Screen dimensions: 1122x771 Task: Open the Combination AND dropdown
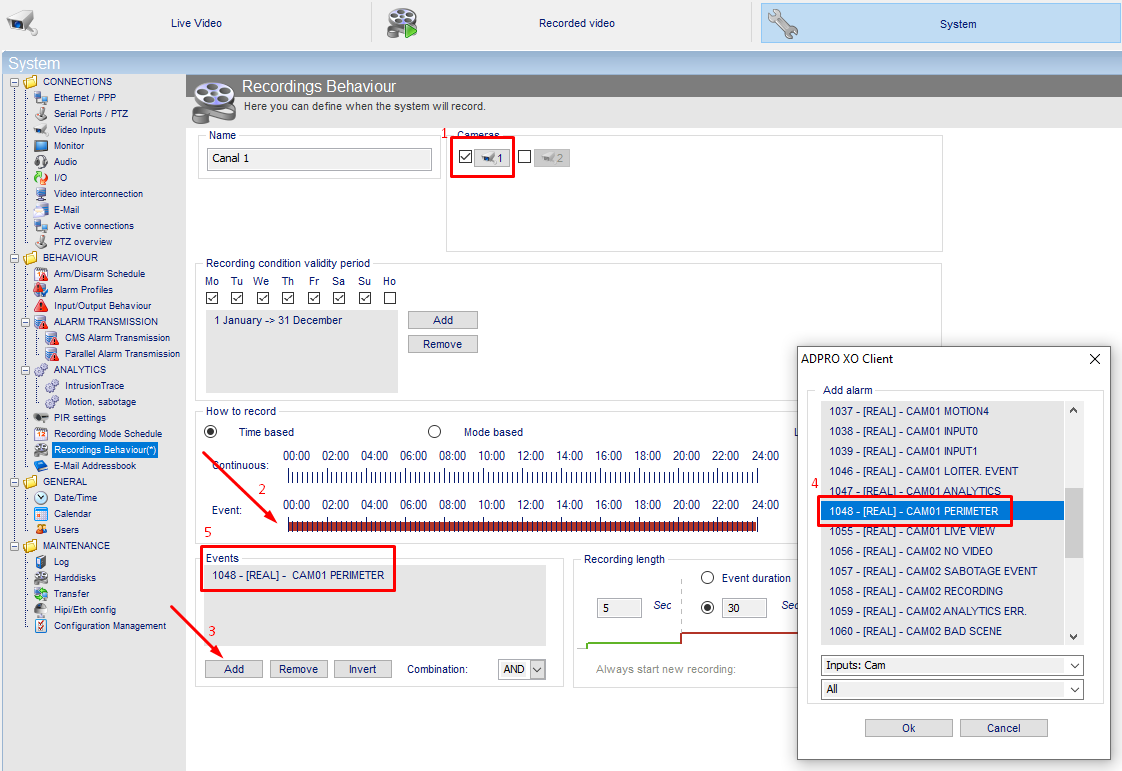coord(538,669)
